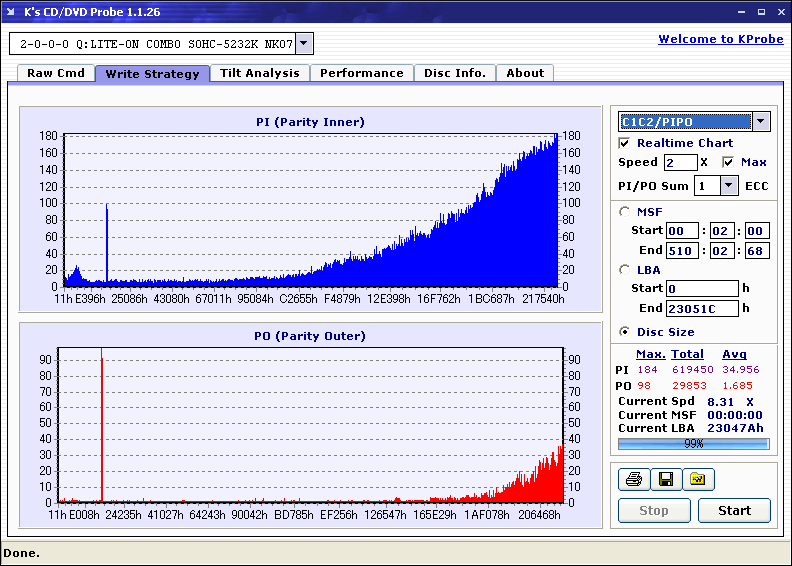Click the MSF Start minutes field
Image resolution: width=792 pixels, height=566 pixels.
coord(682,231)
